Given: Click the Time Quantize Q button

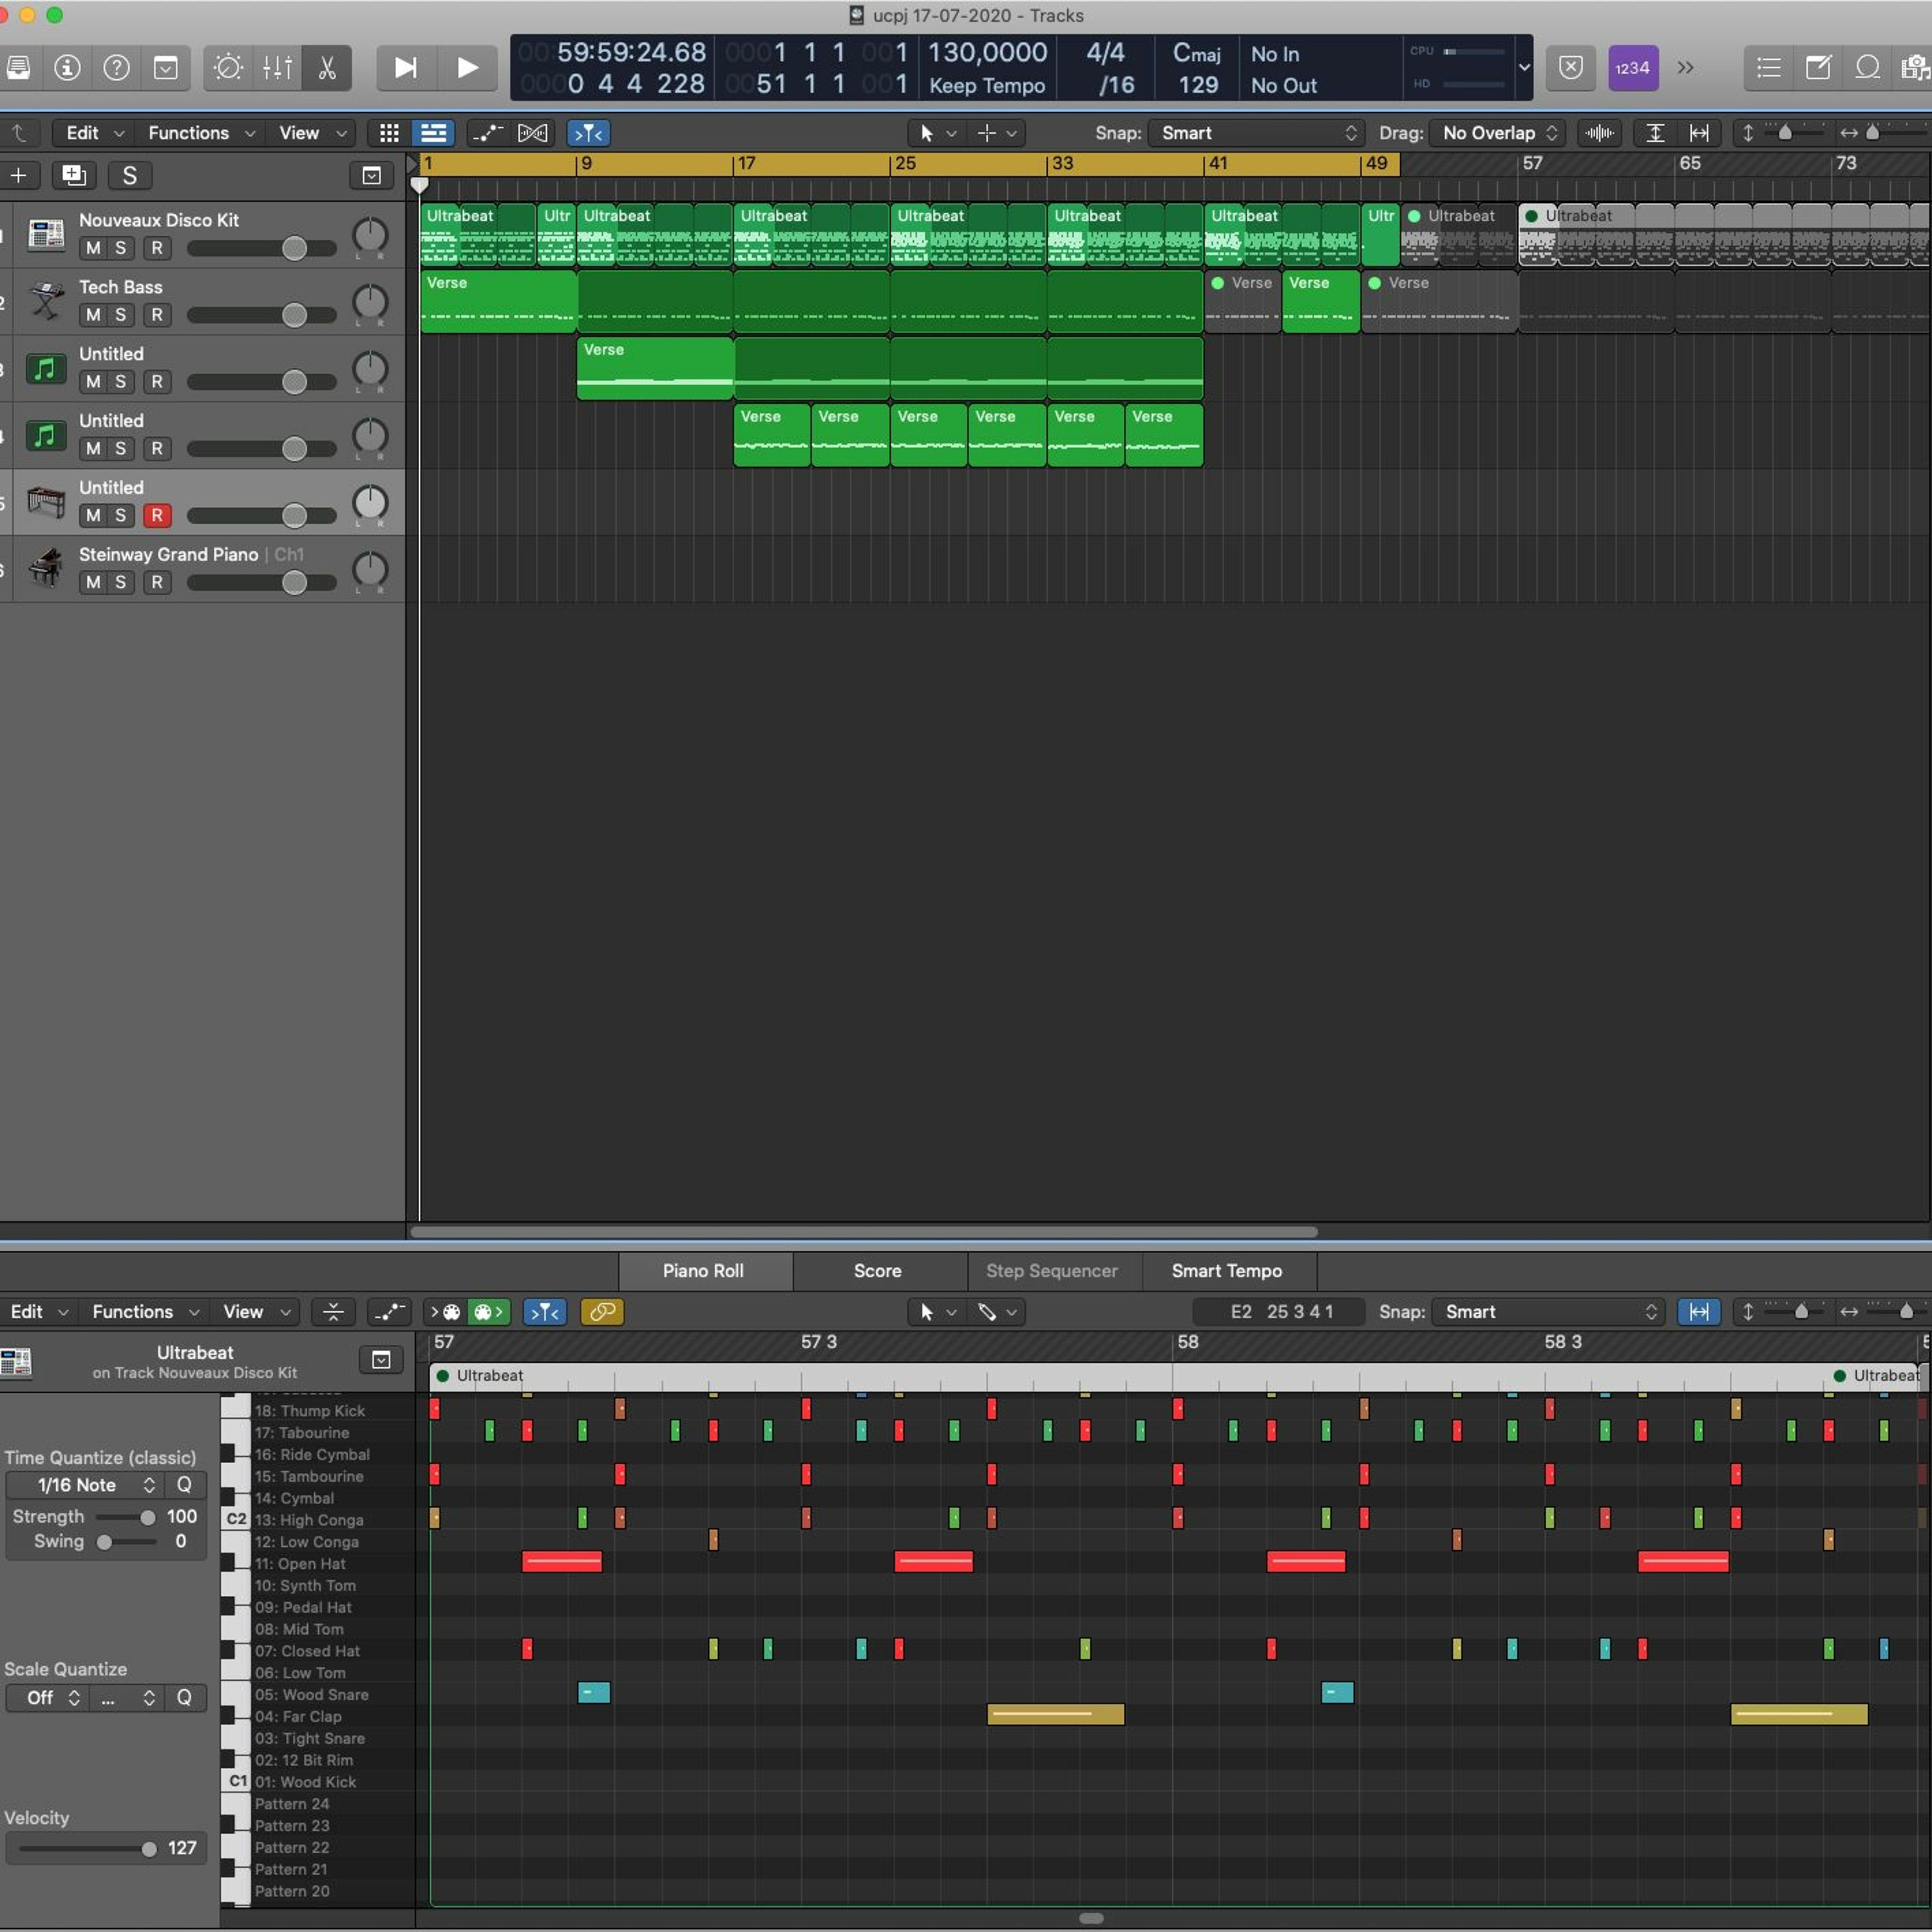Looking at the screenshot, I should click(184, 1485).
